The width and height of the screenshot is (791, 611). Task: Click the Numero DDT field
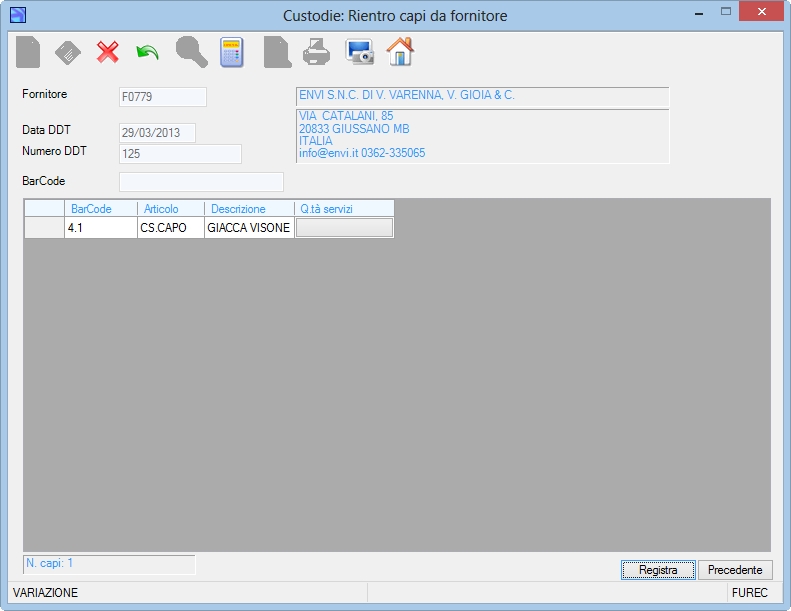coord(180,154)
